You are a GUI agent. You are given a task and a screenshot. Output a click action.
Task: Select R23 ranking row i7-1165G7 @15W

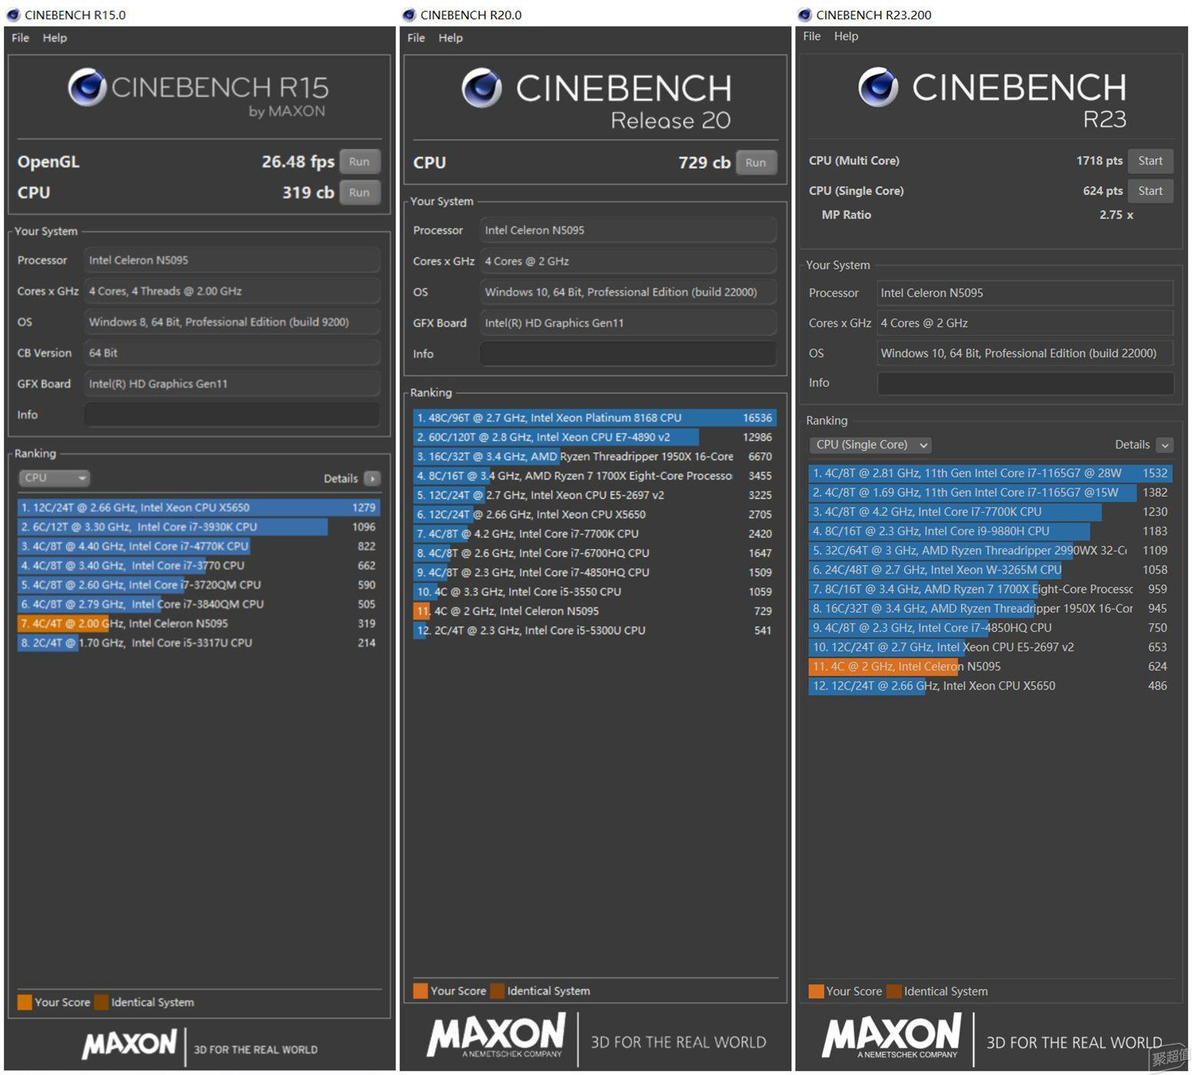pos(991,493)
